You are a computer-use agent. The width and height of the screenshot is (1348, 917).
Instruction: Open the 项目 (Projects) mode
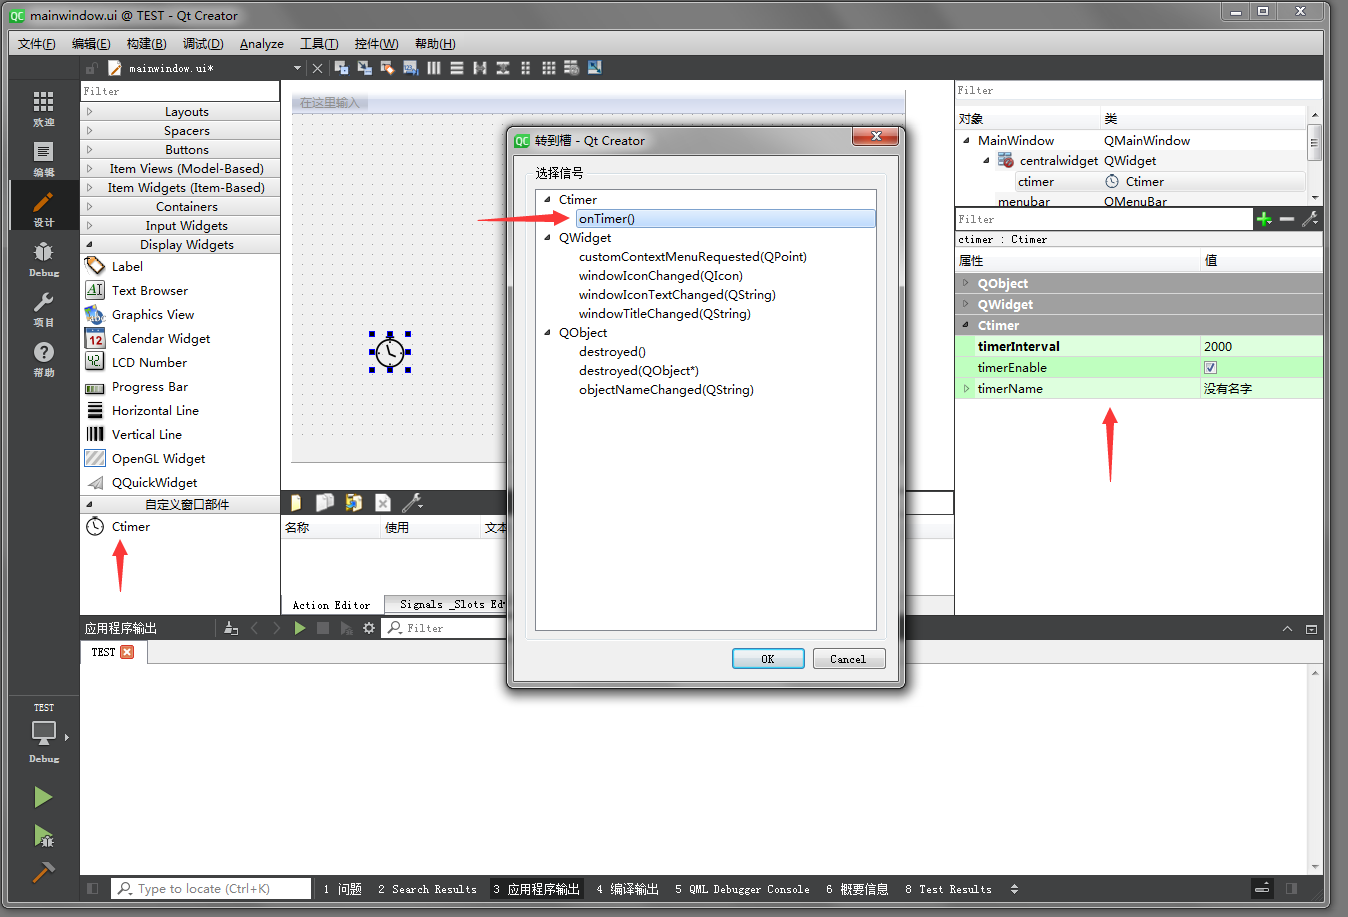(x=43, y=308)
